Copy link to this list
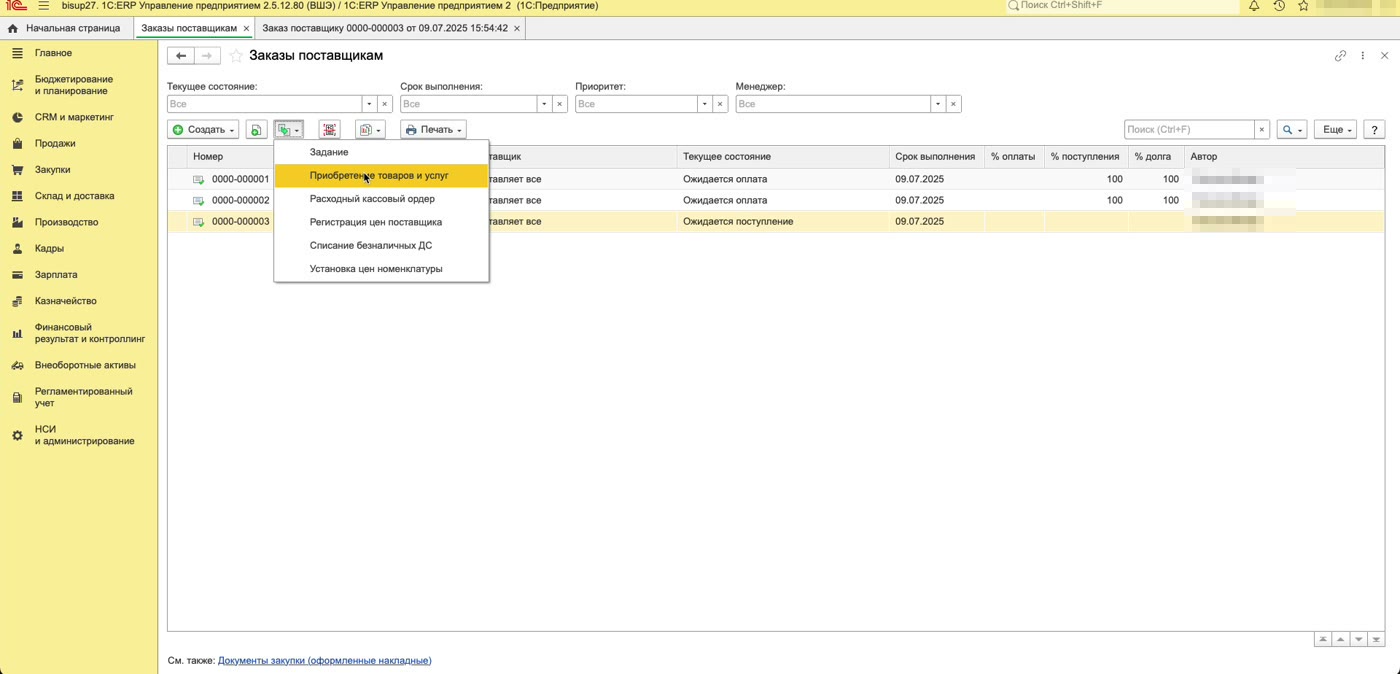The image size is (1400, 674). click(x=1340, y=56)
